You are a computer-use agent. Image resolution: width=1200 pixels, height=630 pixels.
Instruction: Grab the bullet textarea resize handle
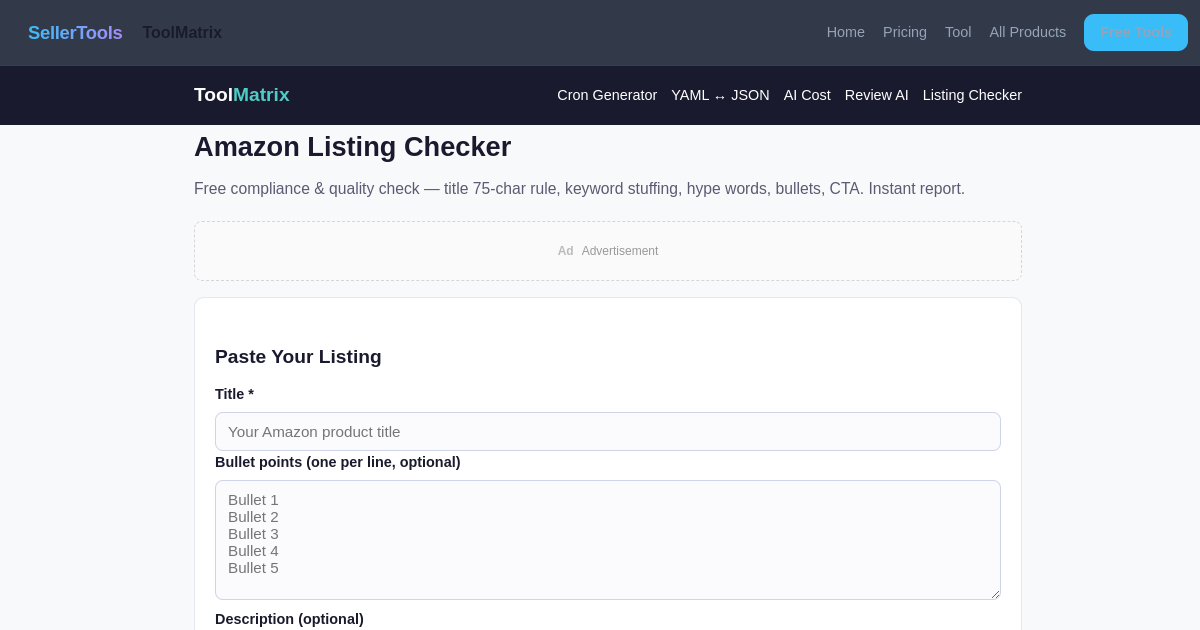[994, 593]
